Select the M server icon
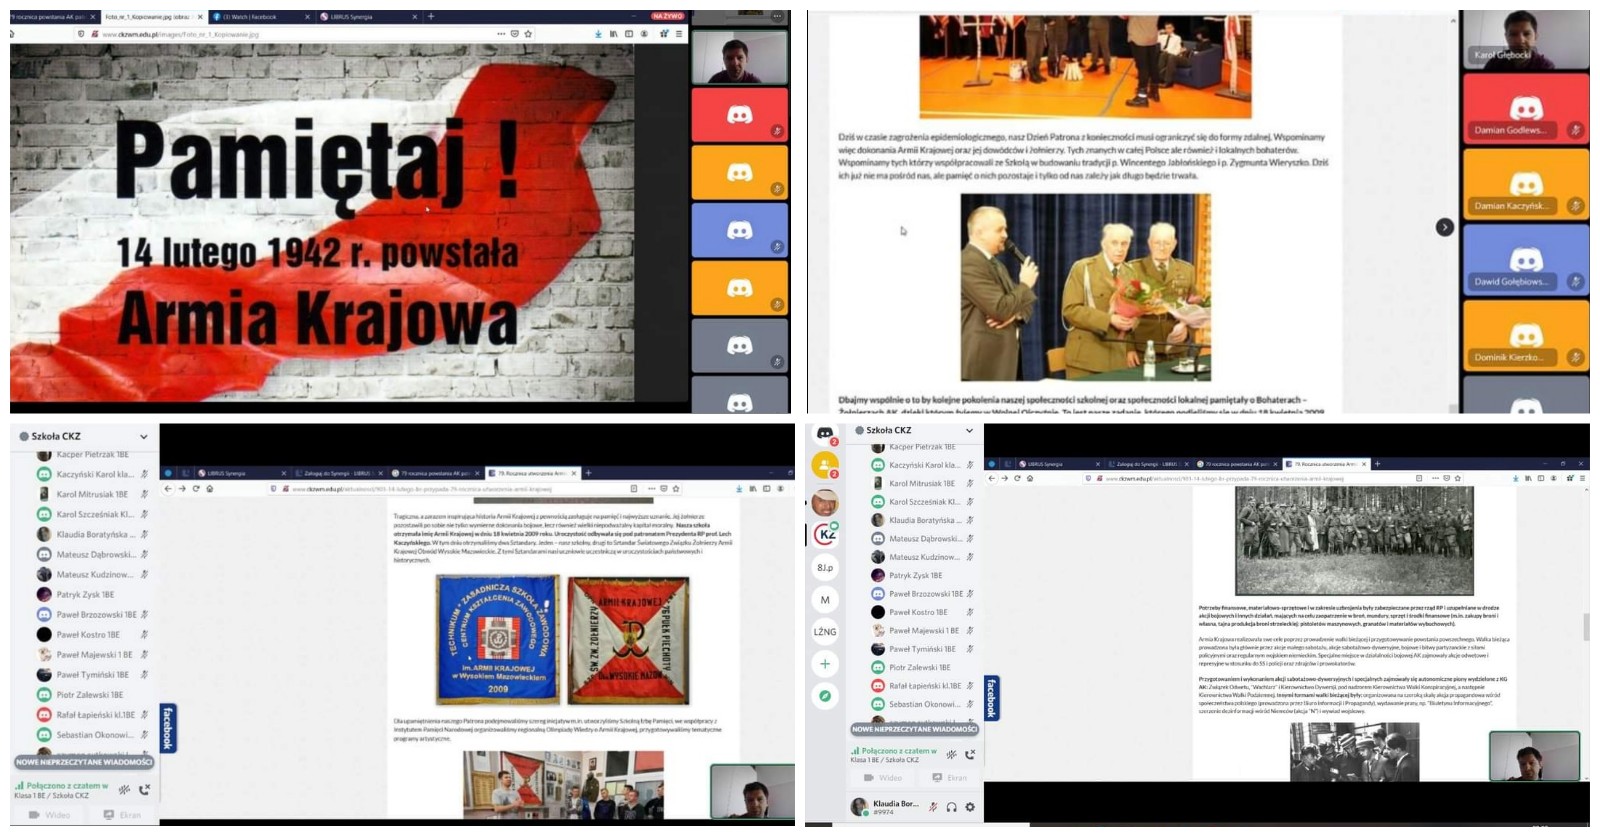 825,599
